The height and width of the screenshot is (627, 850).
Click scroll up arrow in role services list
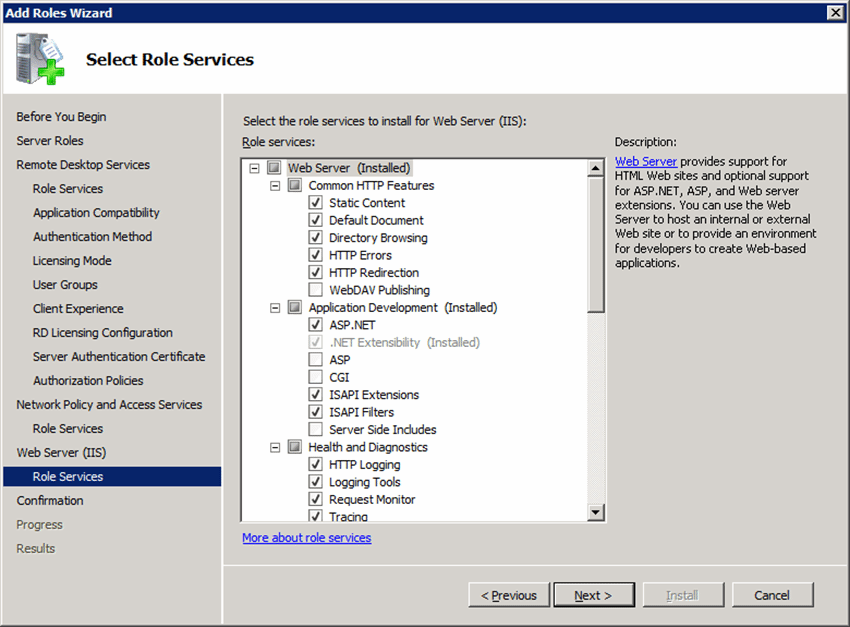pyautogui.click(x=596, y=167)
